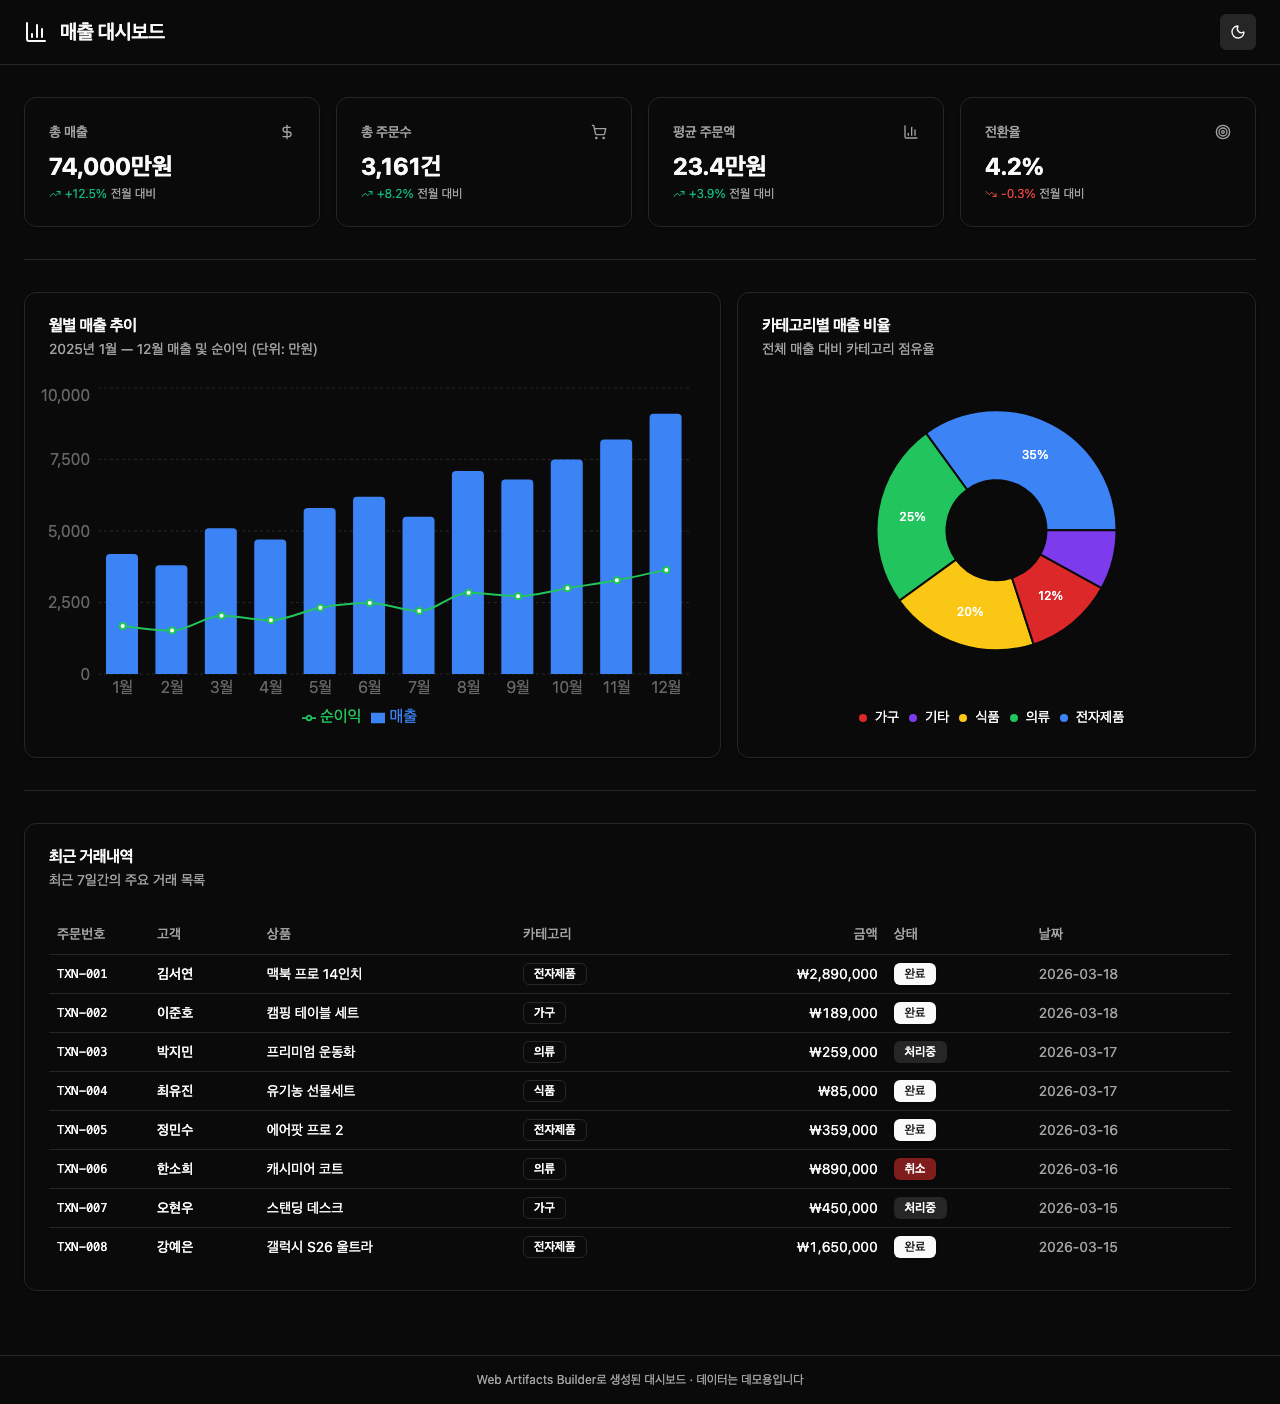The height and width of the screenshot is (1404, 1280).
Task: Click the chart icon on the 평균 주문액 card
Action: coord(911,131)
